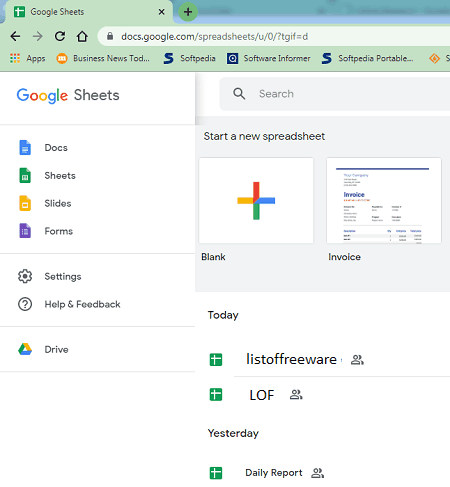Click the Settings gear icon

point(25,276)
